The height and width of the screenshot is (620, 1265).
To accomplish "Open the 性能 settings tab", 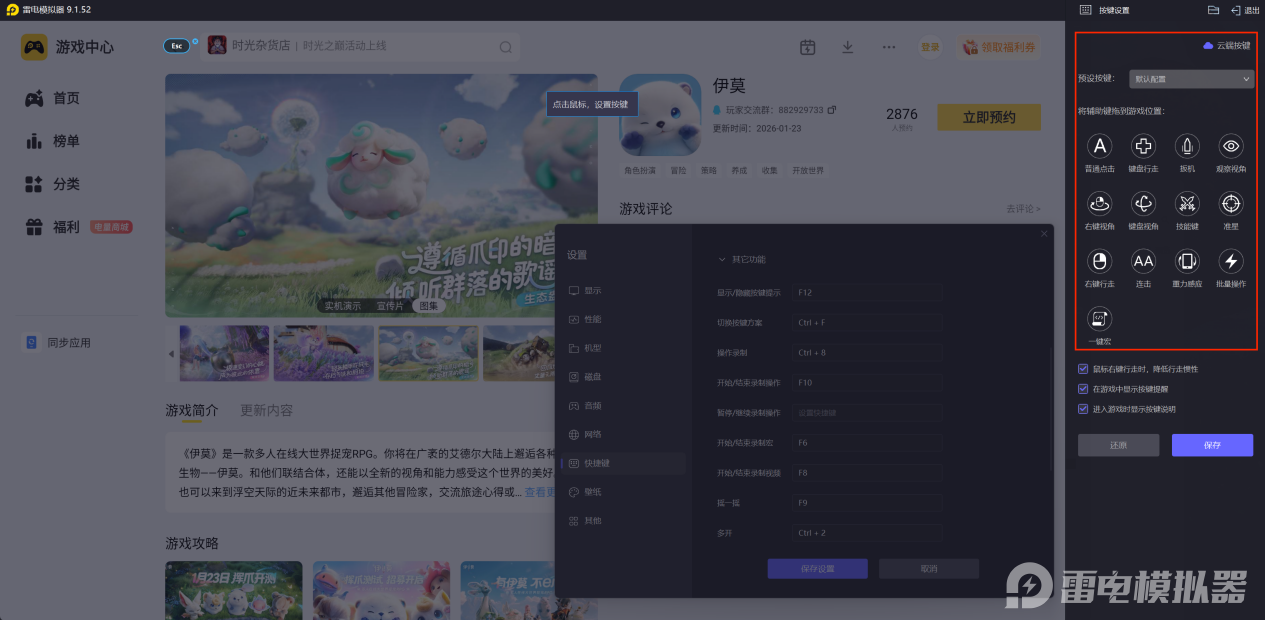I will pos(592,319).
